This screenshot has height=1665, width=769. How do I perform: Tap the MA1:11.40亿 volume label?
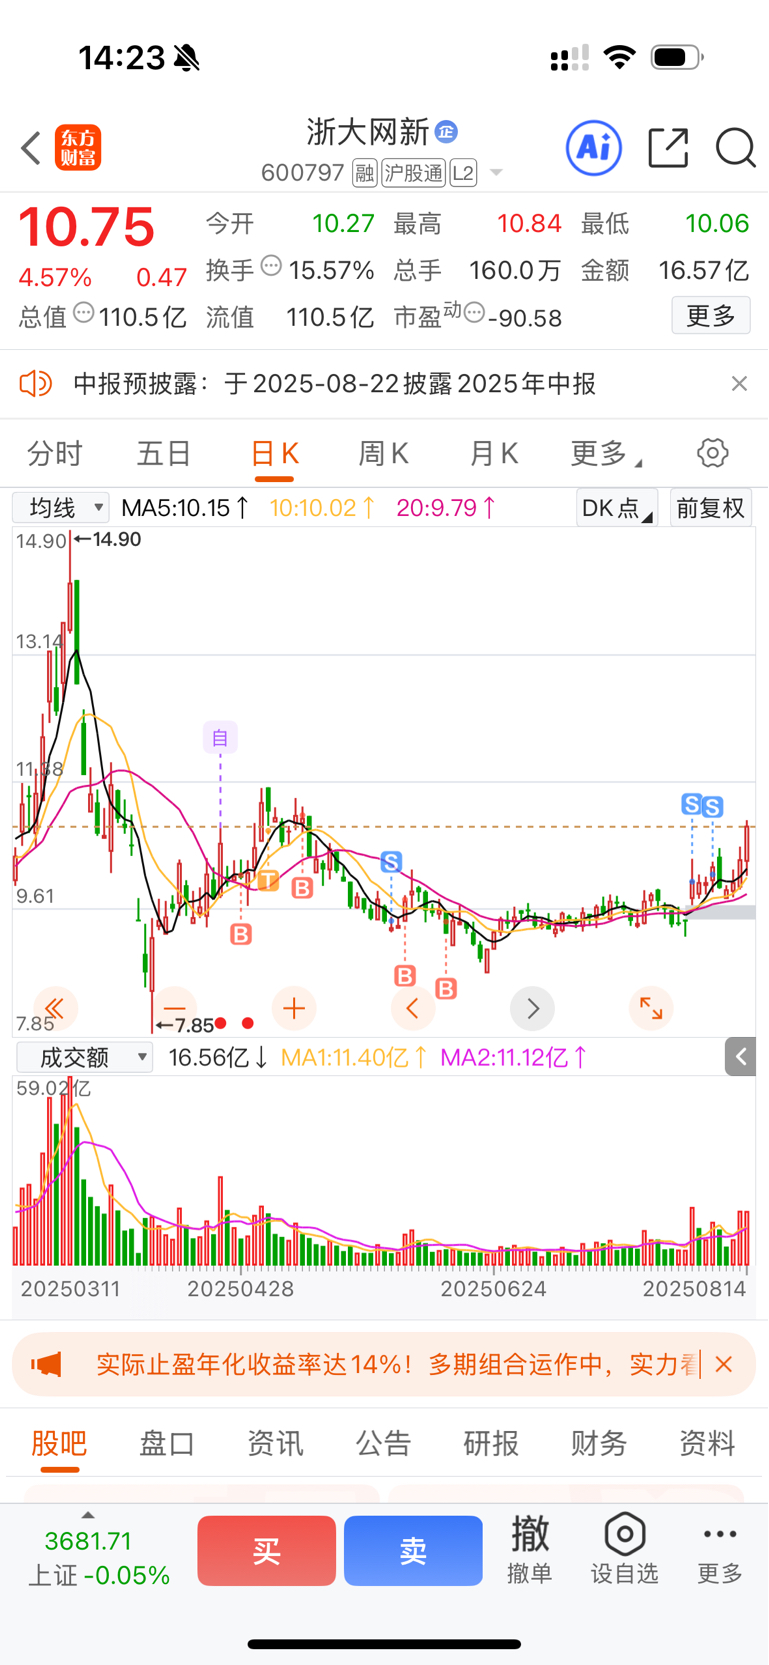(x=354, y=1057)
